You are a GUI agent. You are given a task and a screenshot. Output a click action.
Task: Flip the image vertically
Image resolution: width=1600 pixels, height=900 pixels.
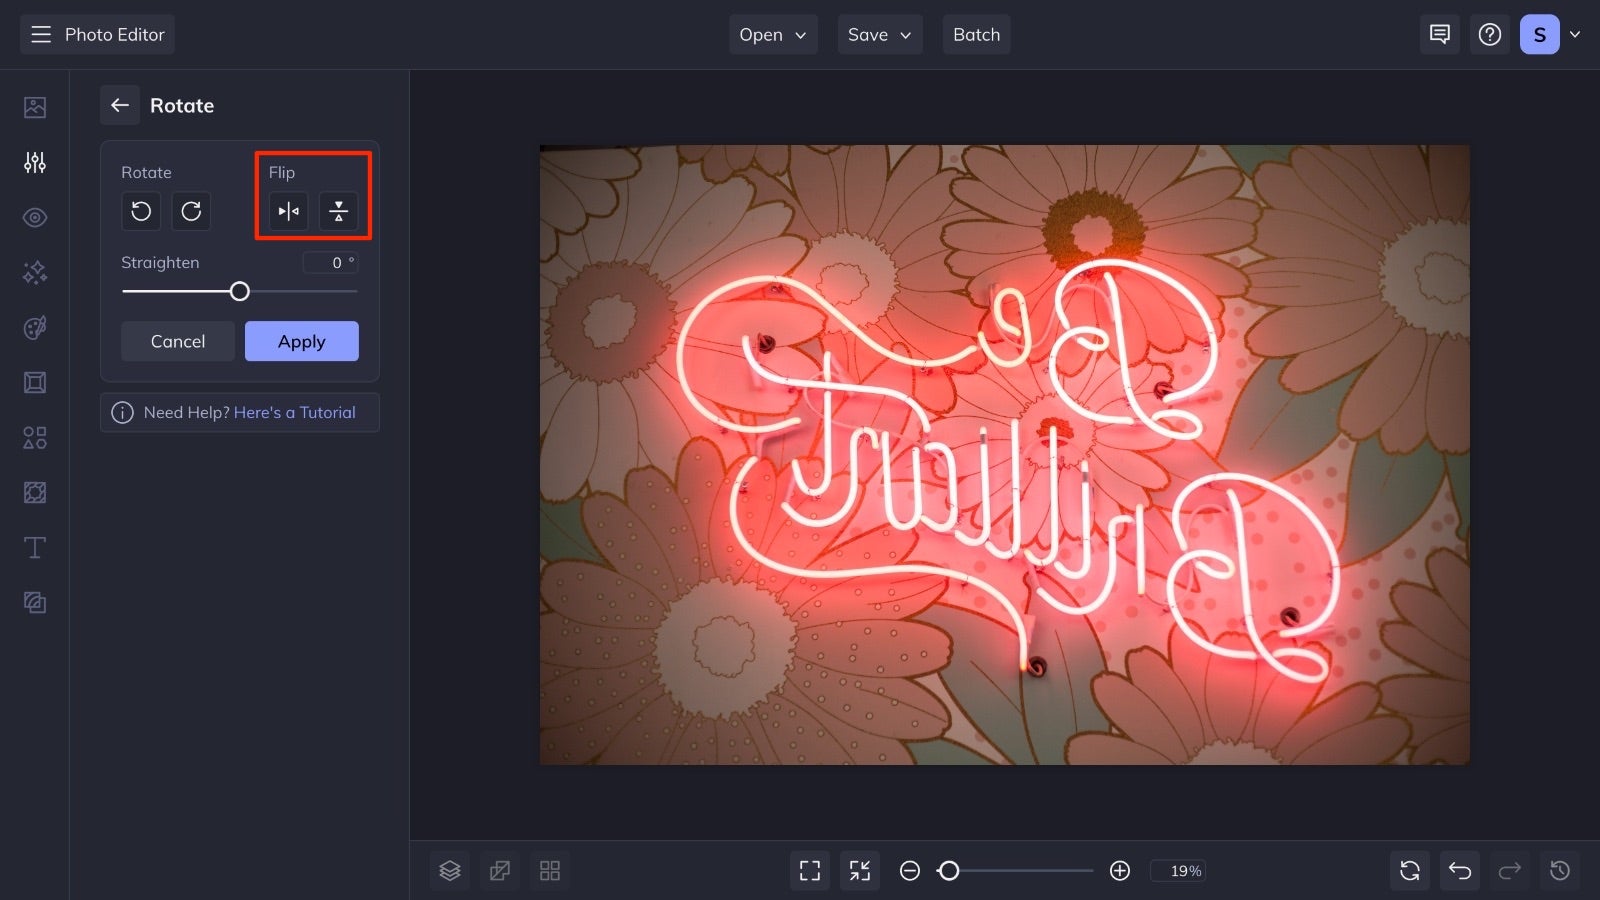pos(339,211)
